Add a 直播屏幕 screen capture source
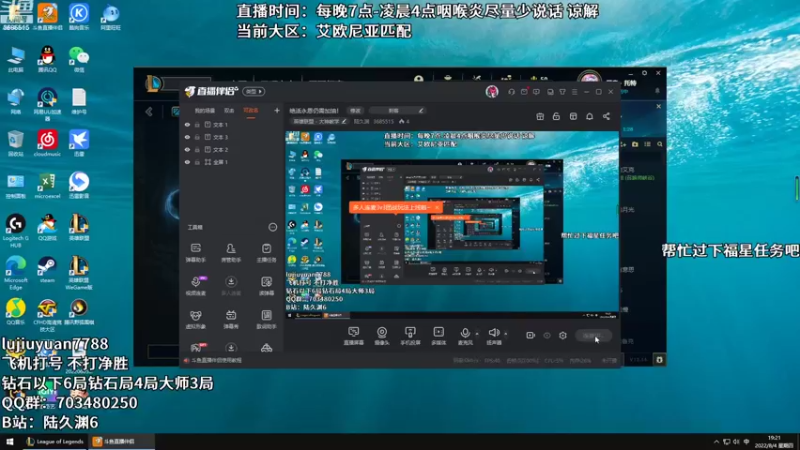Viewport: 800px width, 450px height. (x=354, y=336)
